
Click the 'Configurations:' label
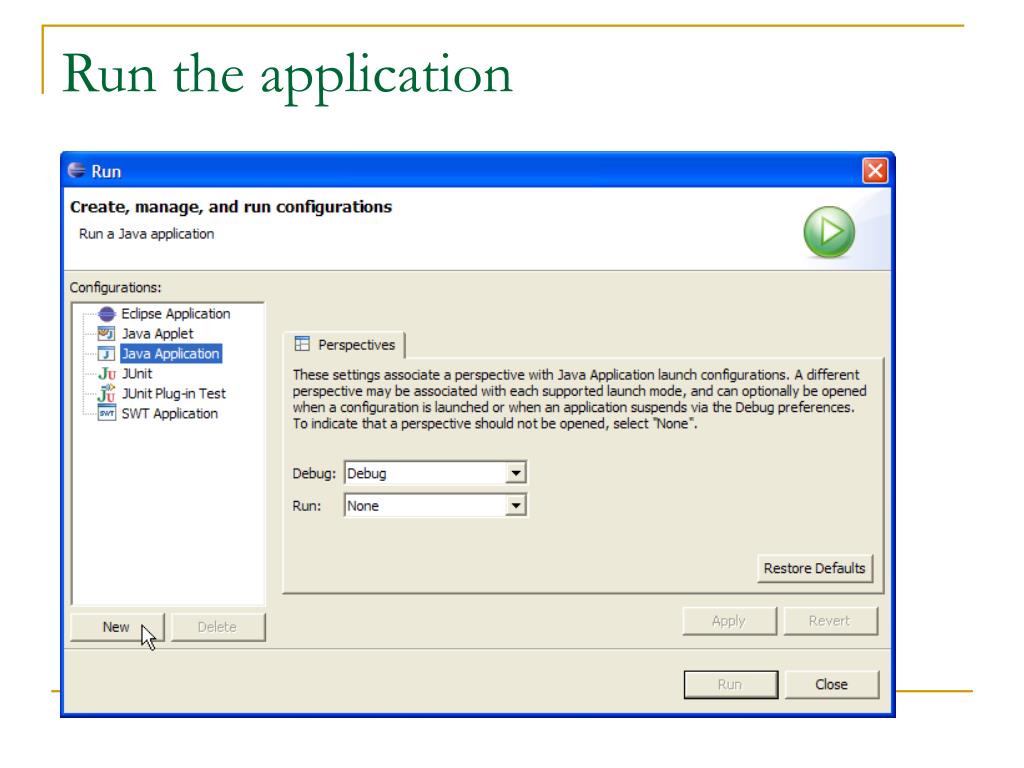[x=116, y=287]
